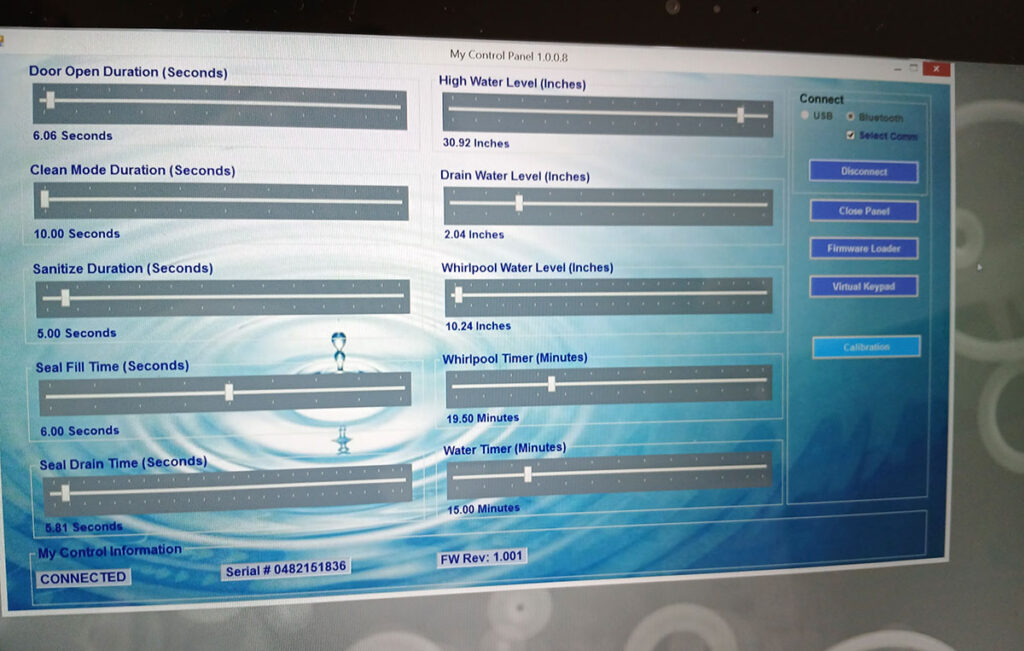Viewport: 1024px width, 651px height.
Task: Open the Firmware Loader
Action: pos(864,249)
